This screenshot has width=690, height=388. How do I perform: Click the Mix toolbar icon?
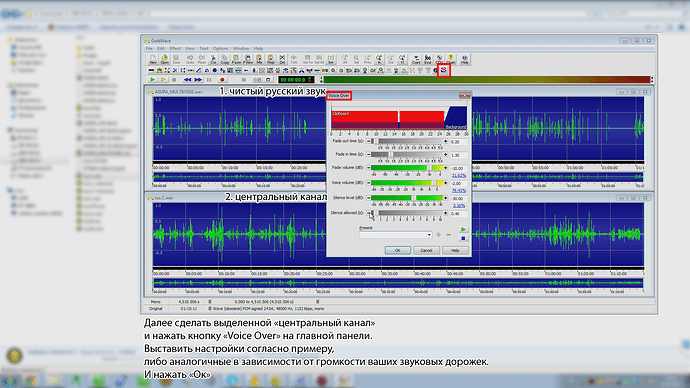[x=259, y=59]
